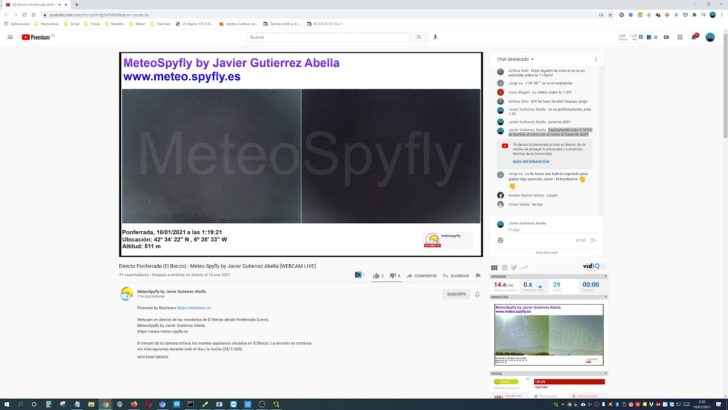
Task: Open the YouTube hamburger guide menu
Action: coord(11,37)
